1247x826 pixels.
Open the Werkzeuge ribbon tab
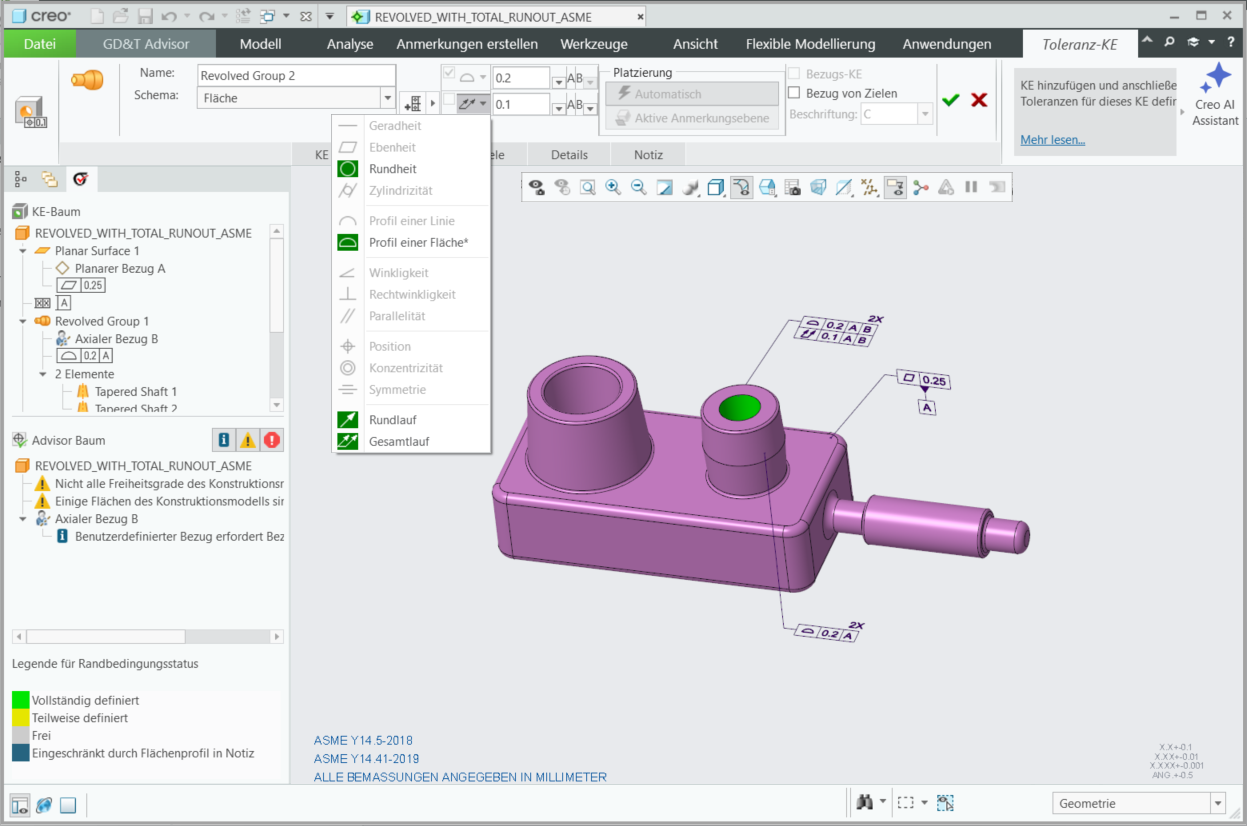click(x=594, y=43)
